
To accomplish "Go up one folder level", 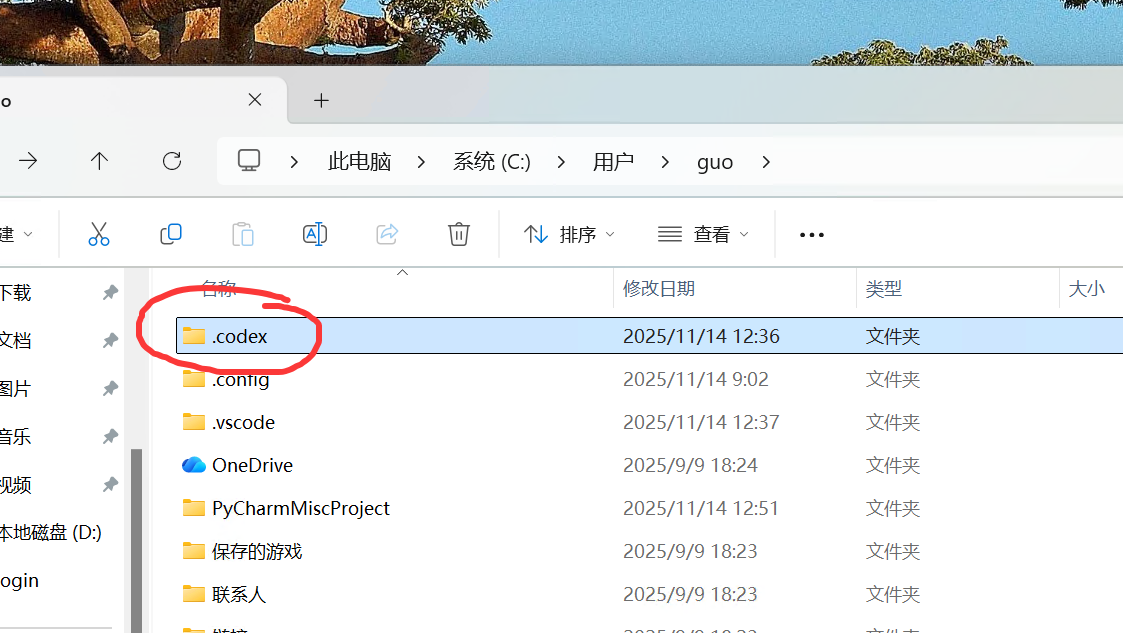I will click(x=99, y=161).
